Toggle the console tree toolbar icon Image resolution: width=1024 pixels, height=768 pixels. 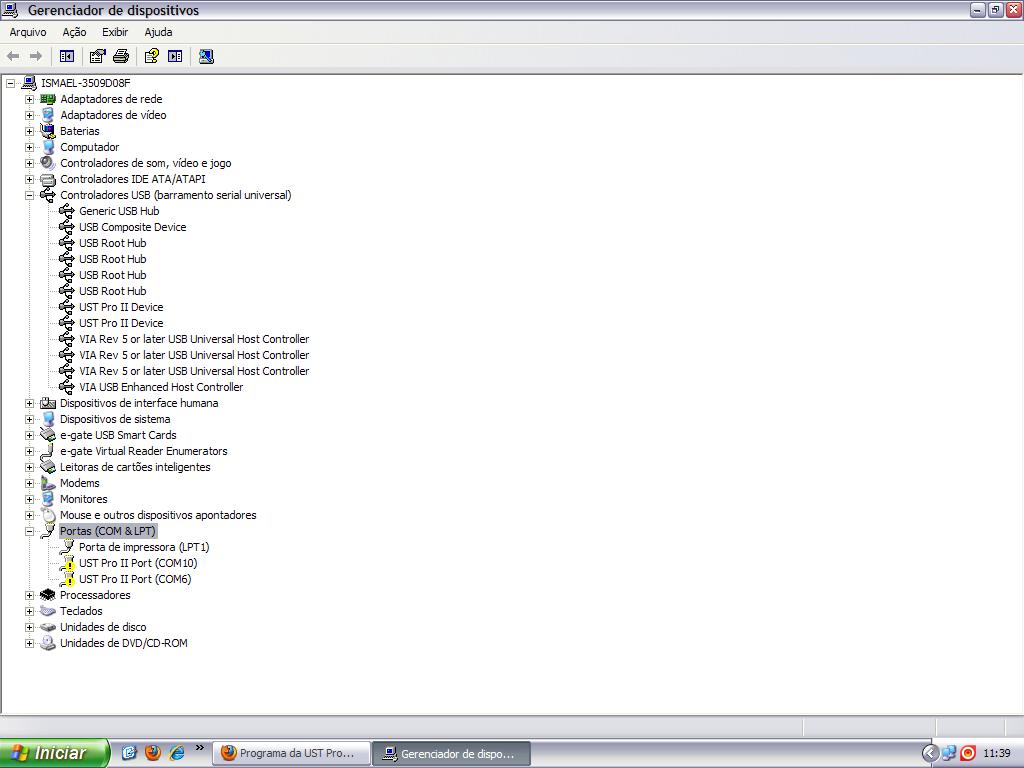pos(67,56)
